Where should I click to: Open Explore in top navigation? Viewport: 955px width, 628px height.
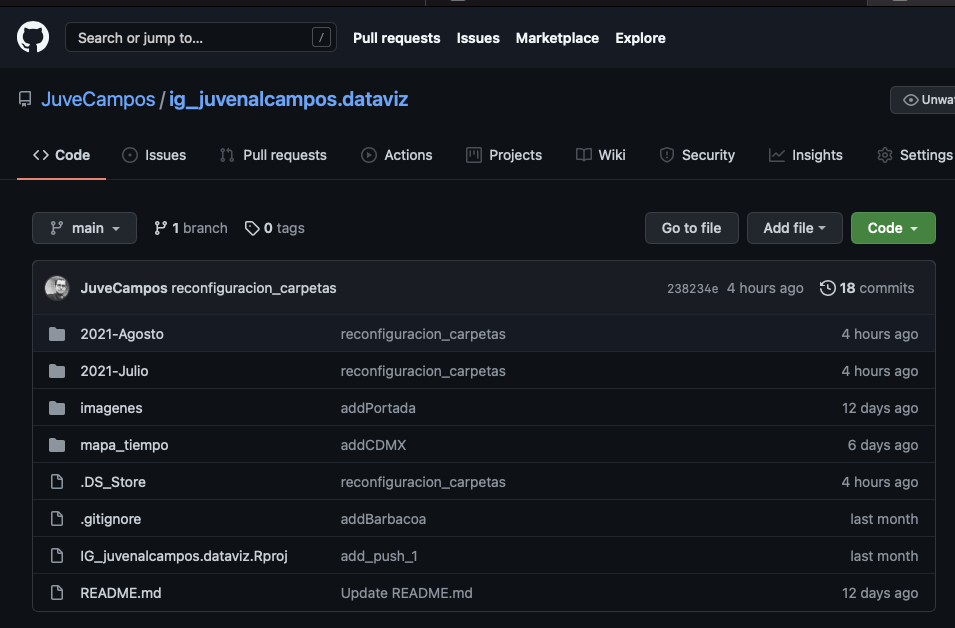click(x=640, y=38)
